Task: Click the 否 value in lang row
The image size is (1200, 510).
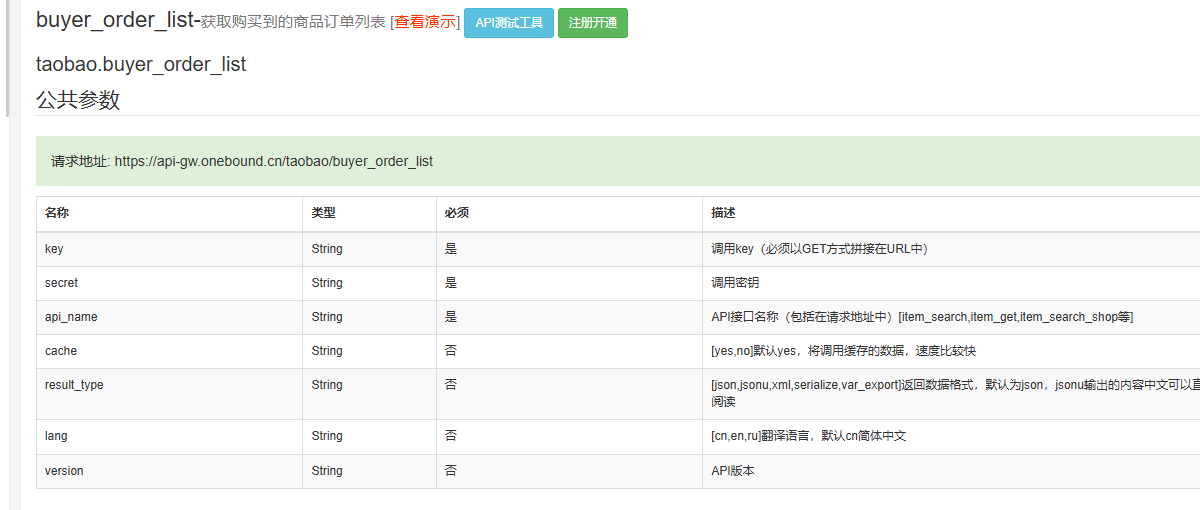Action: point(451,436)
